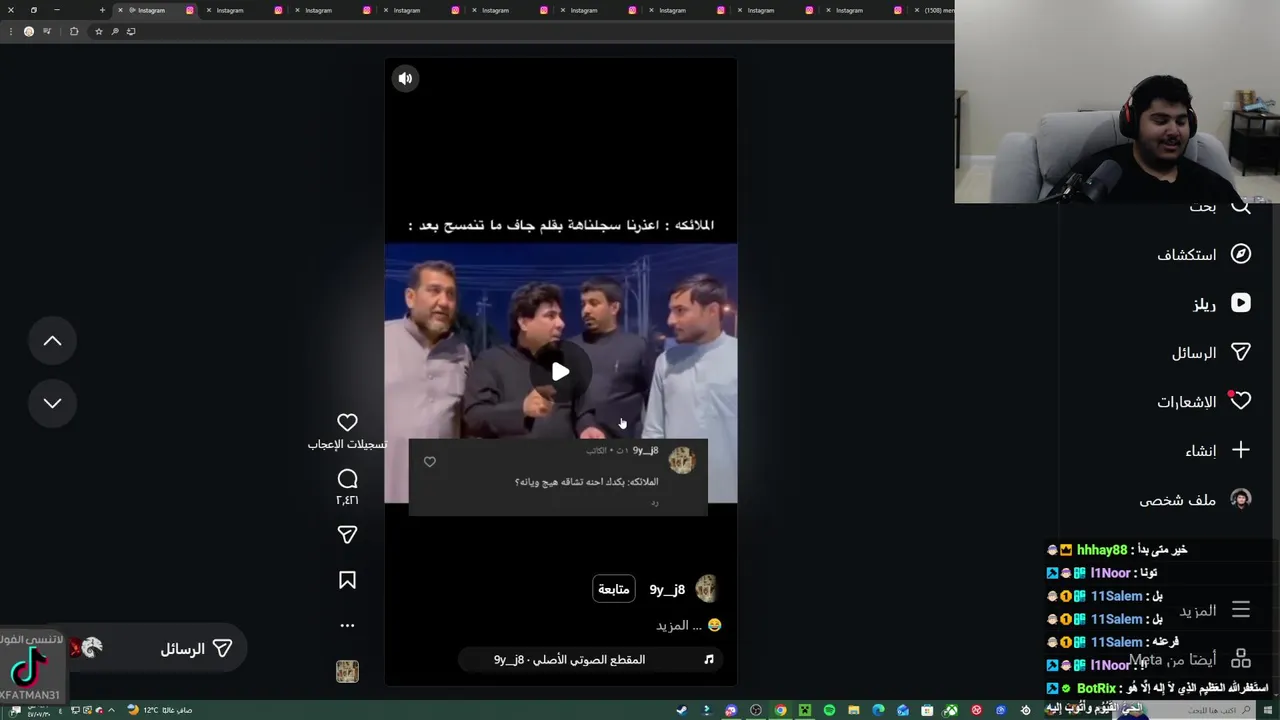Click the browser zoom magnifier icon
The width and height of the screenshot is (1280, 720).
coord(115,31)
